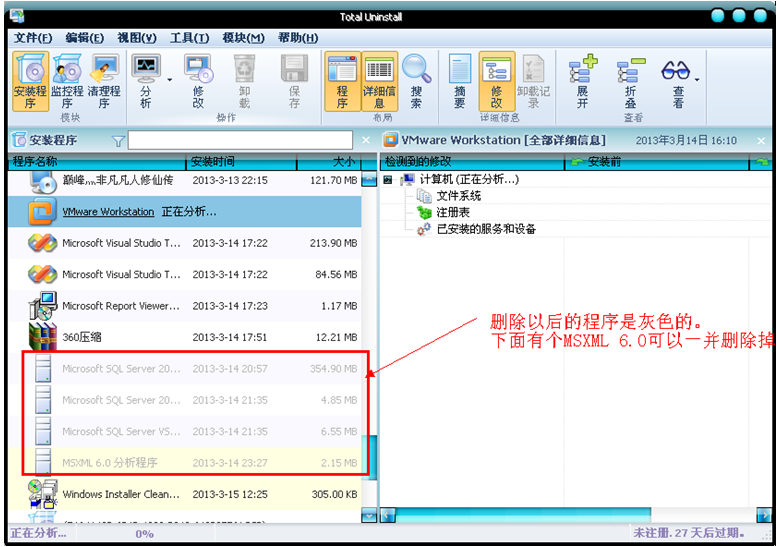Select the 4.85 MB SQL Server row

click(184, 400)
